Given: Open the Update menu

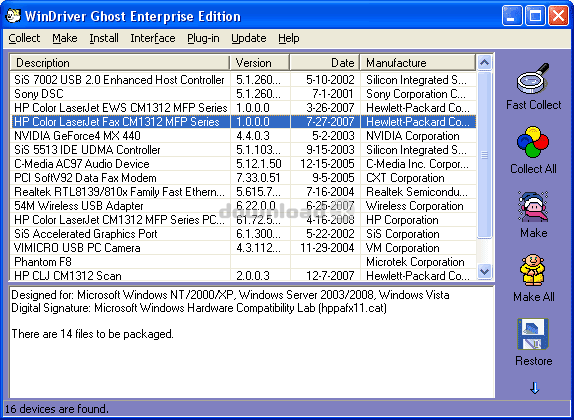Looking at the screenshot, I should 249,38.
